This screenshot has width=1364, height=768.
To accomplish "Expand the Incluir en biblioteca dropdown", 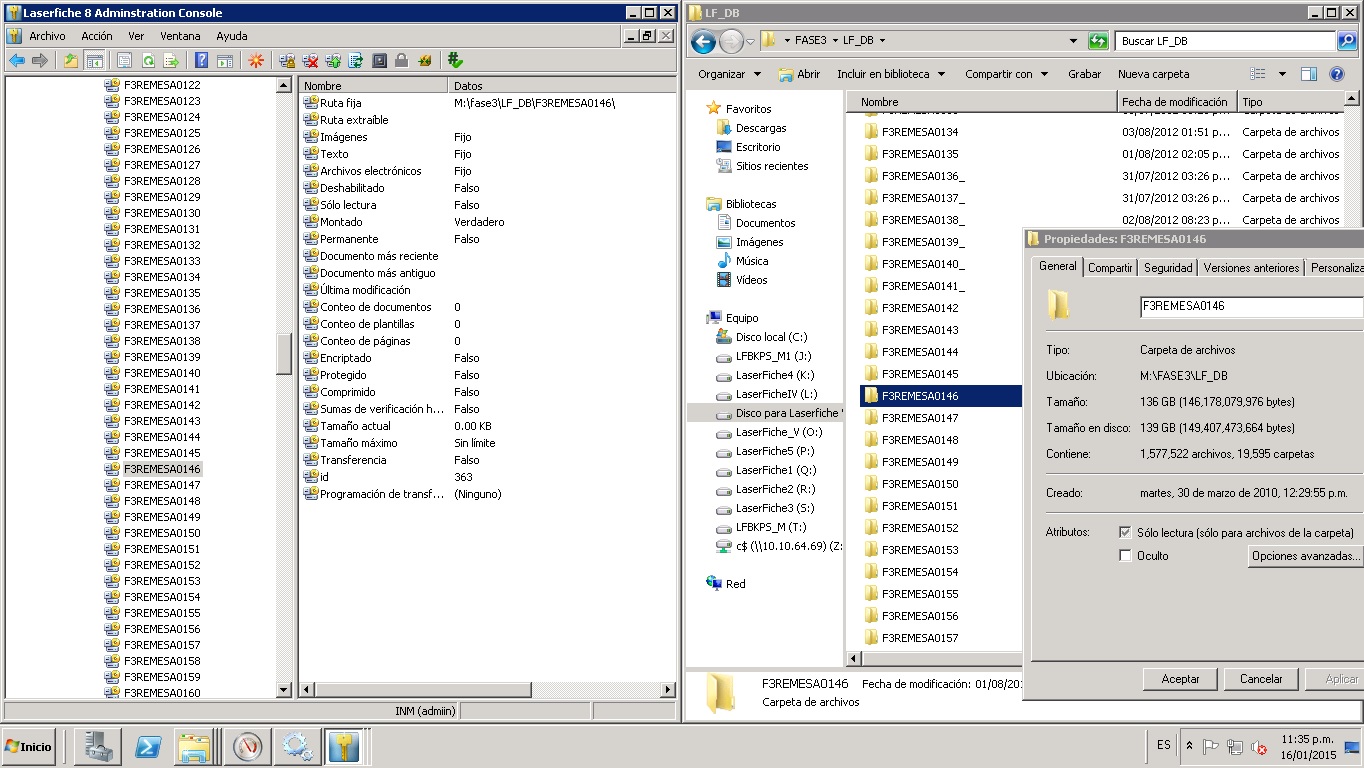I will click(890, 74).
